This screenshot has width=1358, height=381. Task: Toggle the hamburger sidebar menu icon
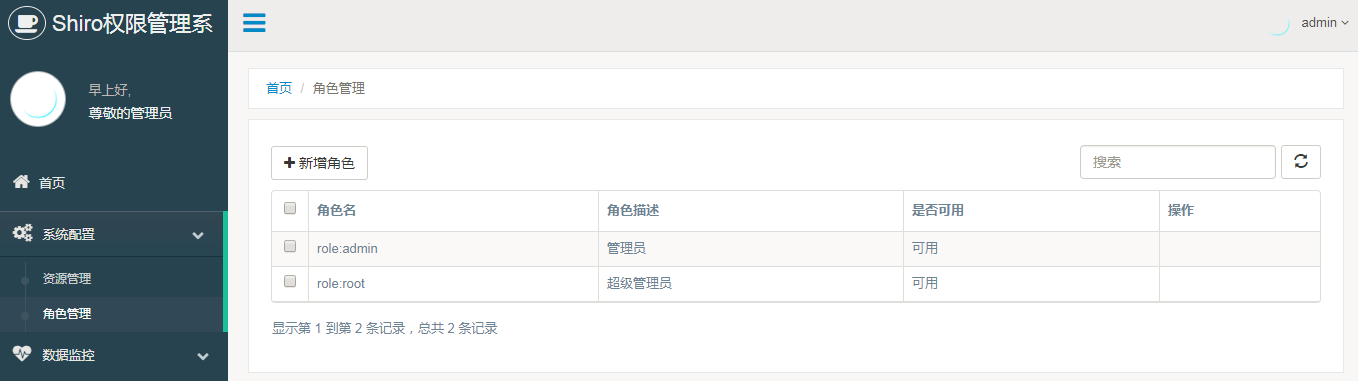(x=254, y=23)
